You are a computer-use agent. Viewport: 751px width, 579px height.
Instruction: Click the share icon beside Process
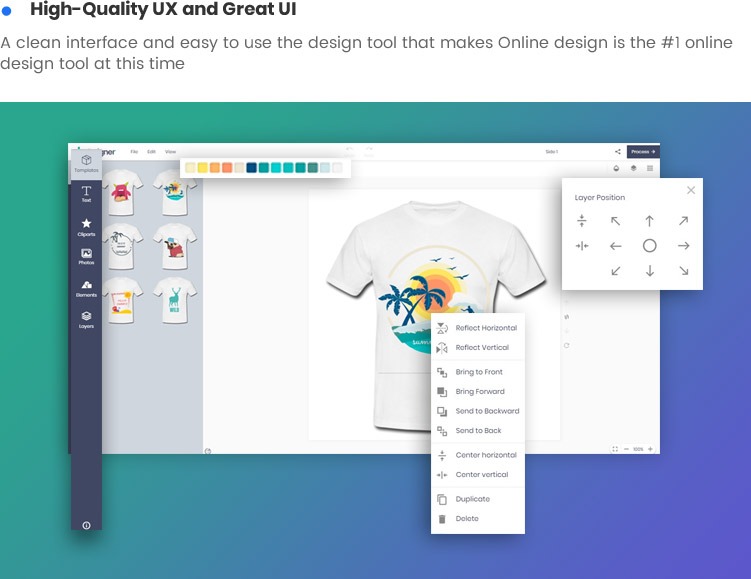coord(618,152)
